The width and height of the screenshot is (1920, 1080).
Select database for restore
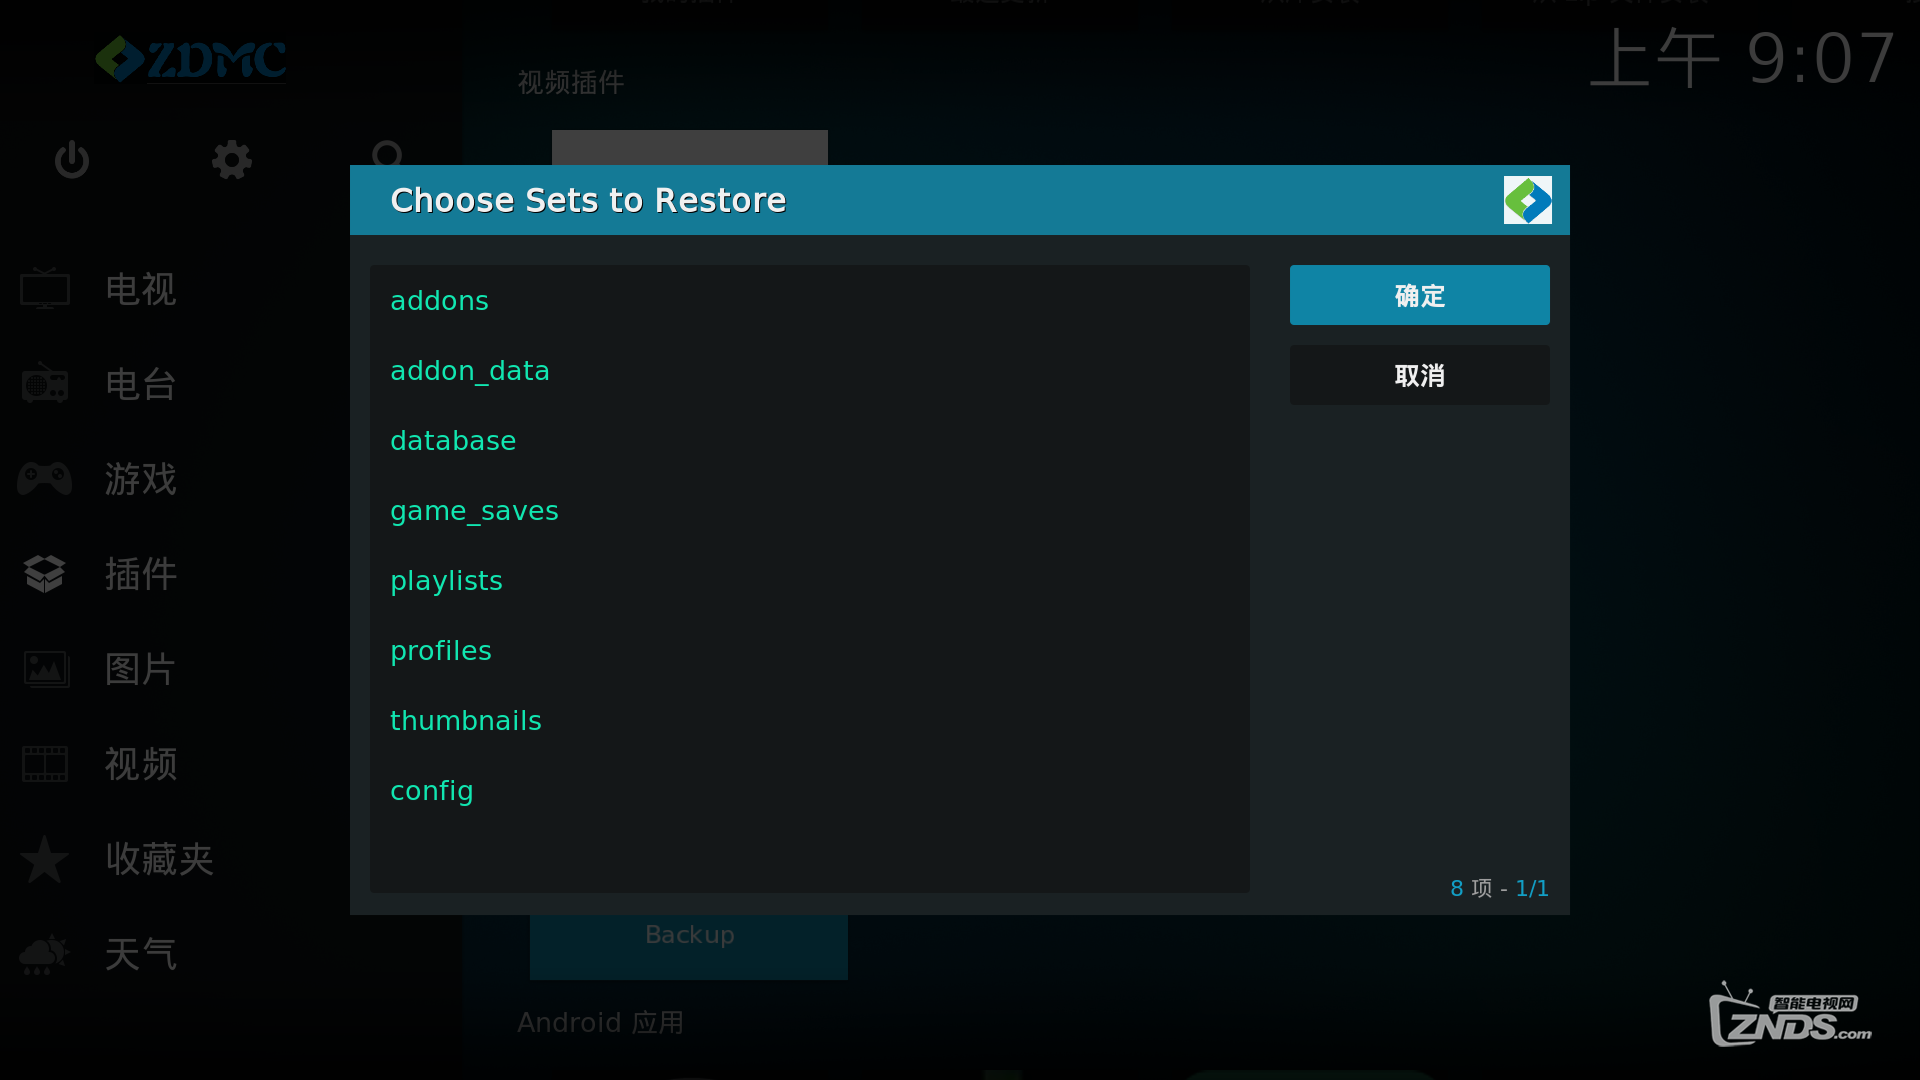(x=453, y=441)
